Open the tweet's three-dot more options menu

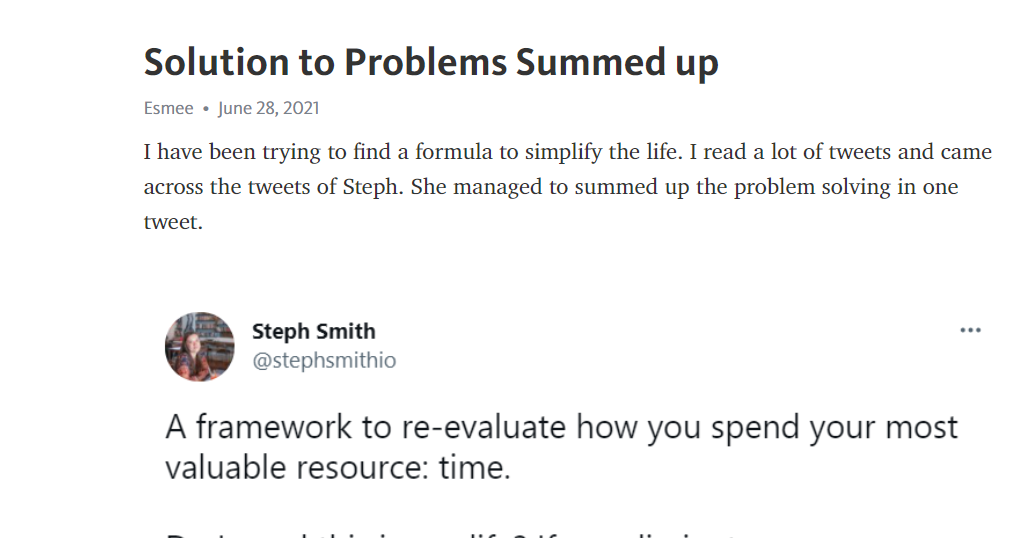click(x=970, y=330)
